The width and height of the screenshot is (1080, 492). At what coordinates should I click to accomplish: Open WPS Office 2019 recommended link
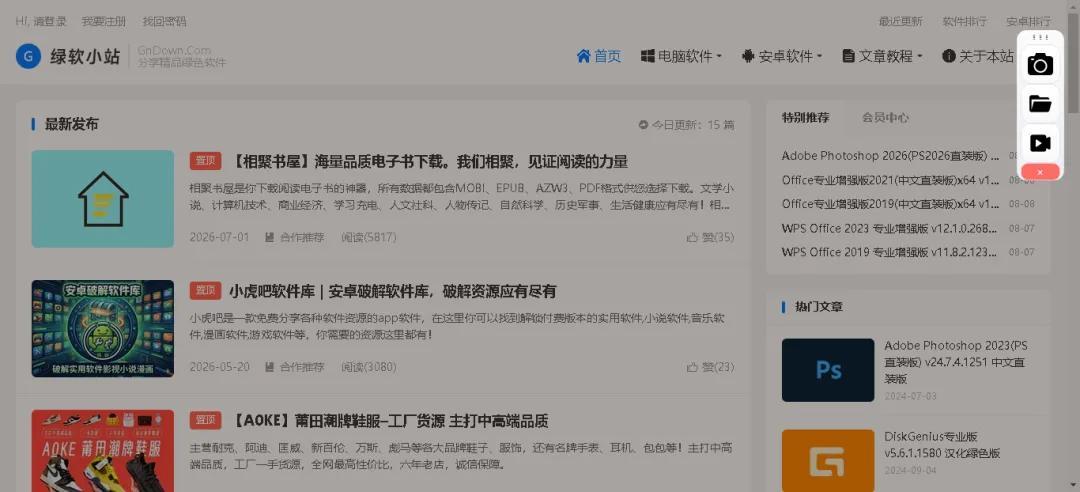[890, 252]
